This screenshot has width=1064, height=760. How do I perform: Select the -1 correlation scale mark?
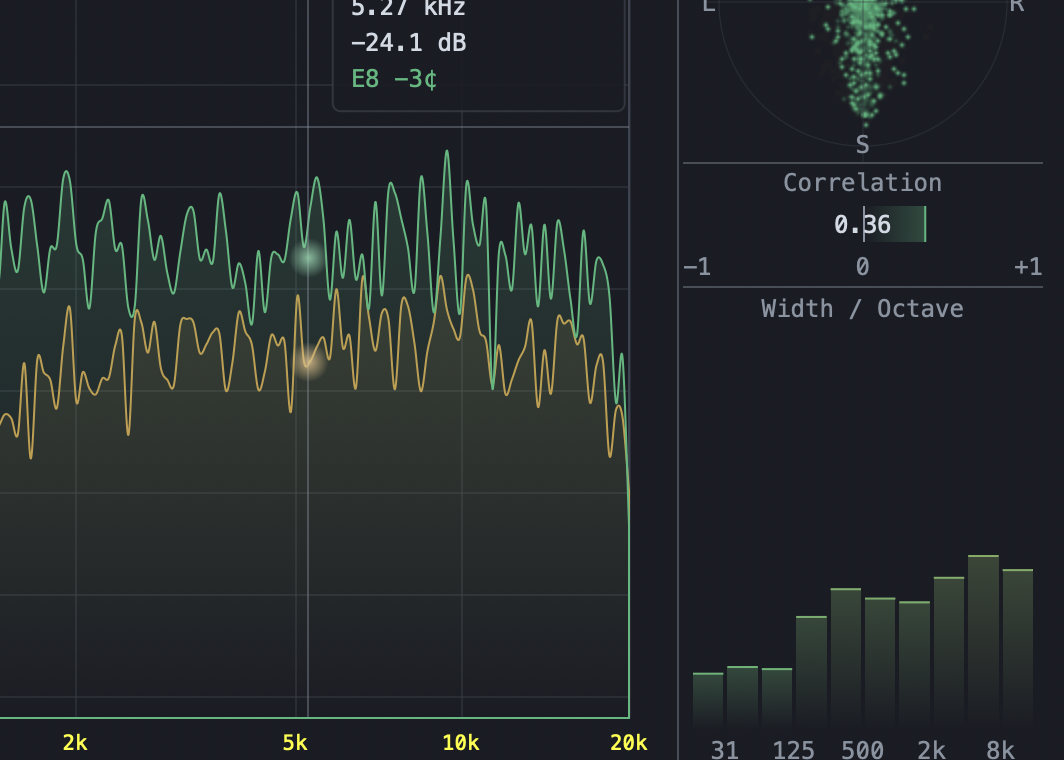(697, 266)
